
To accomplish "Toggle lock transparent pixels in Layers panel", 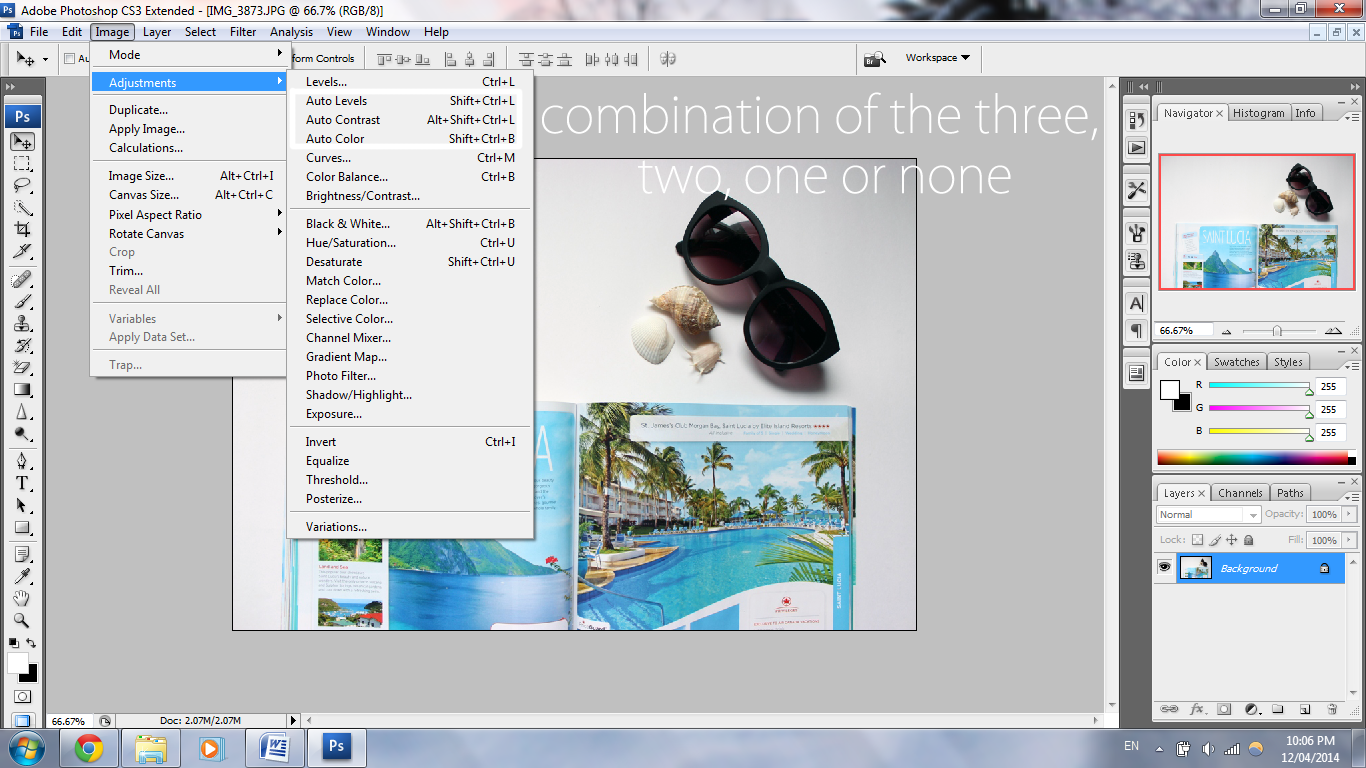I will (1198, 540).
